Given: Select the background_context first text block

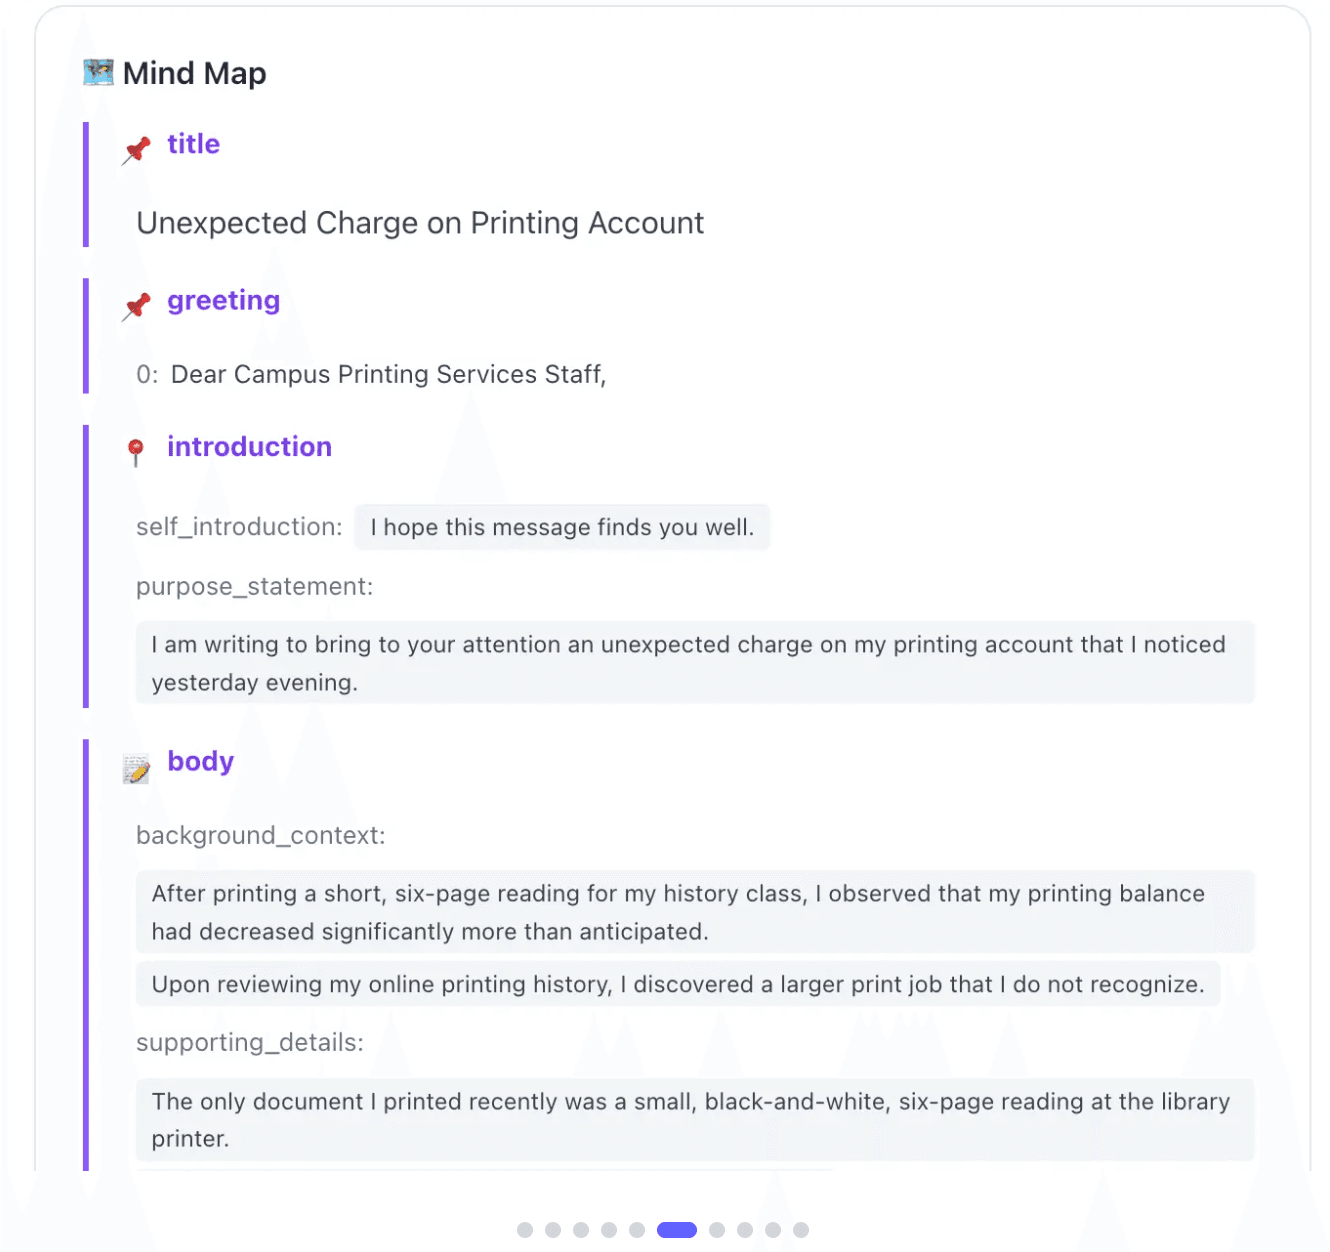Looking at the screenshot, I should pyautogui.click(x=695, y=911).
